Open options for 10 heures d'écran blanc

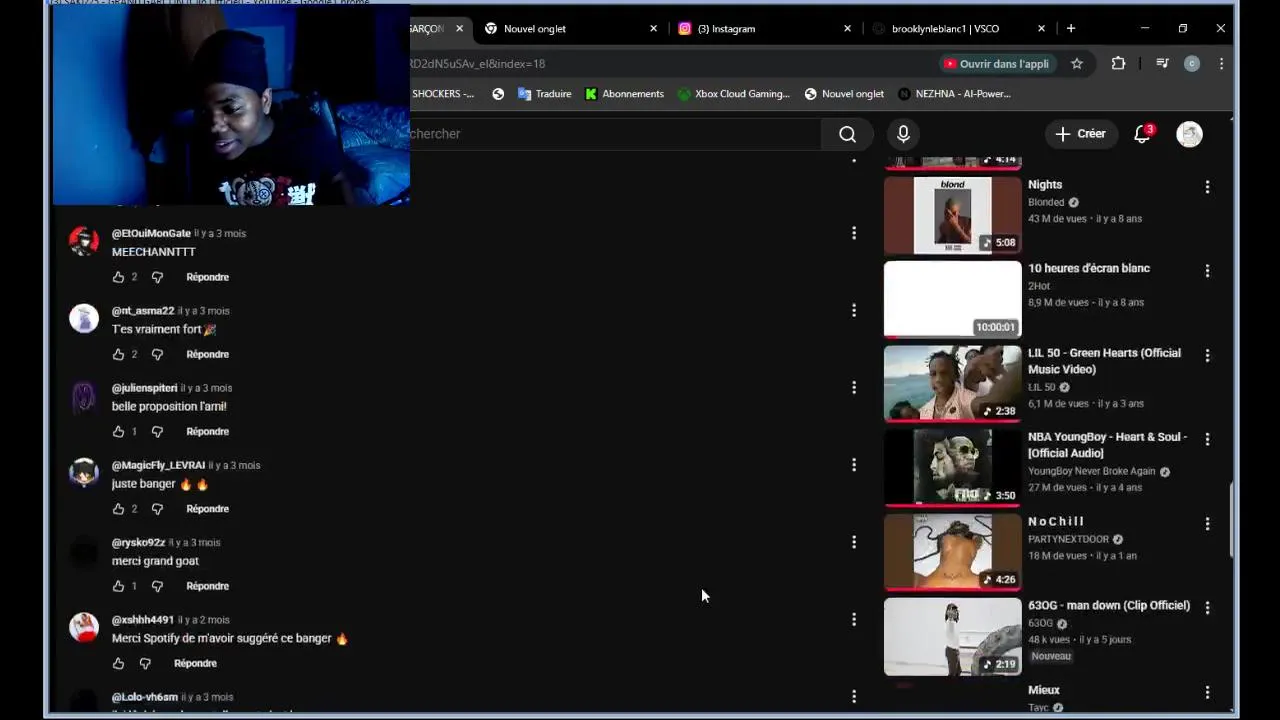1207,271
